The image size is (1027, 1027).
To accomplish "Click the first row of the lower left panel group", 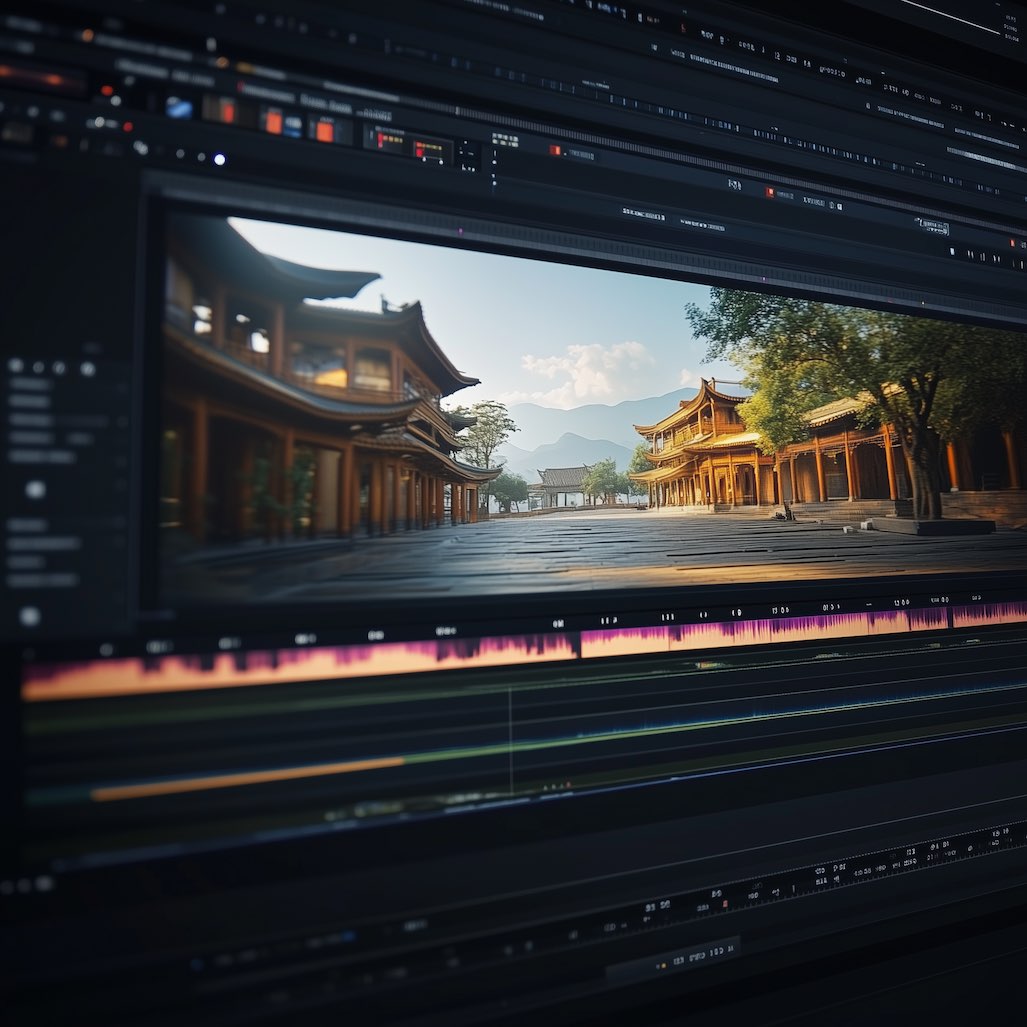I will [28, 525].
